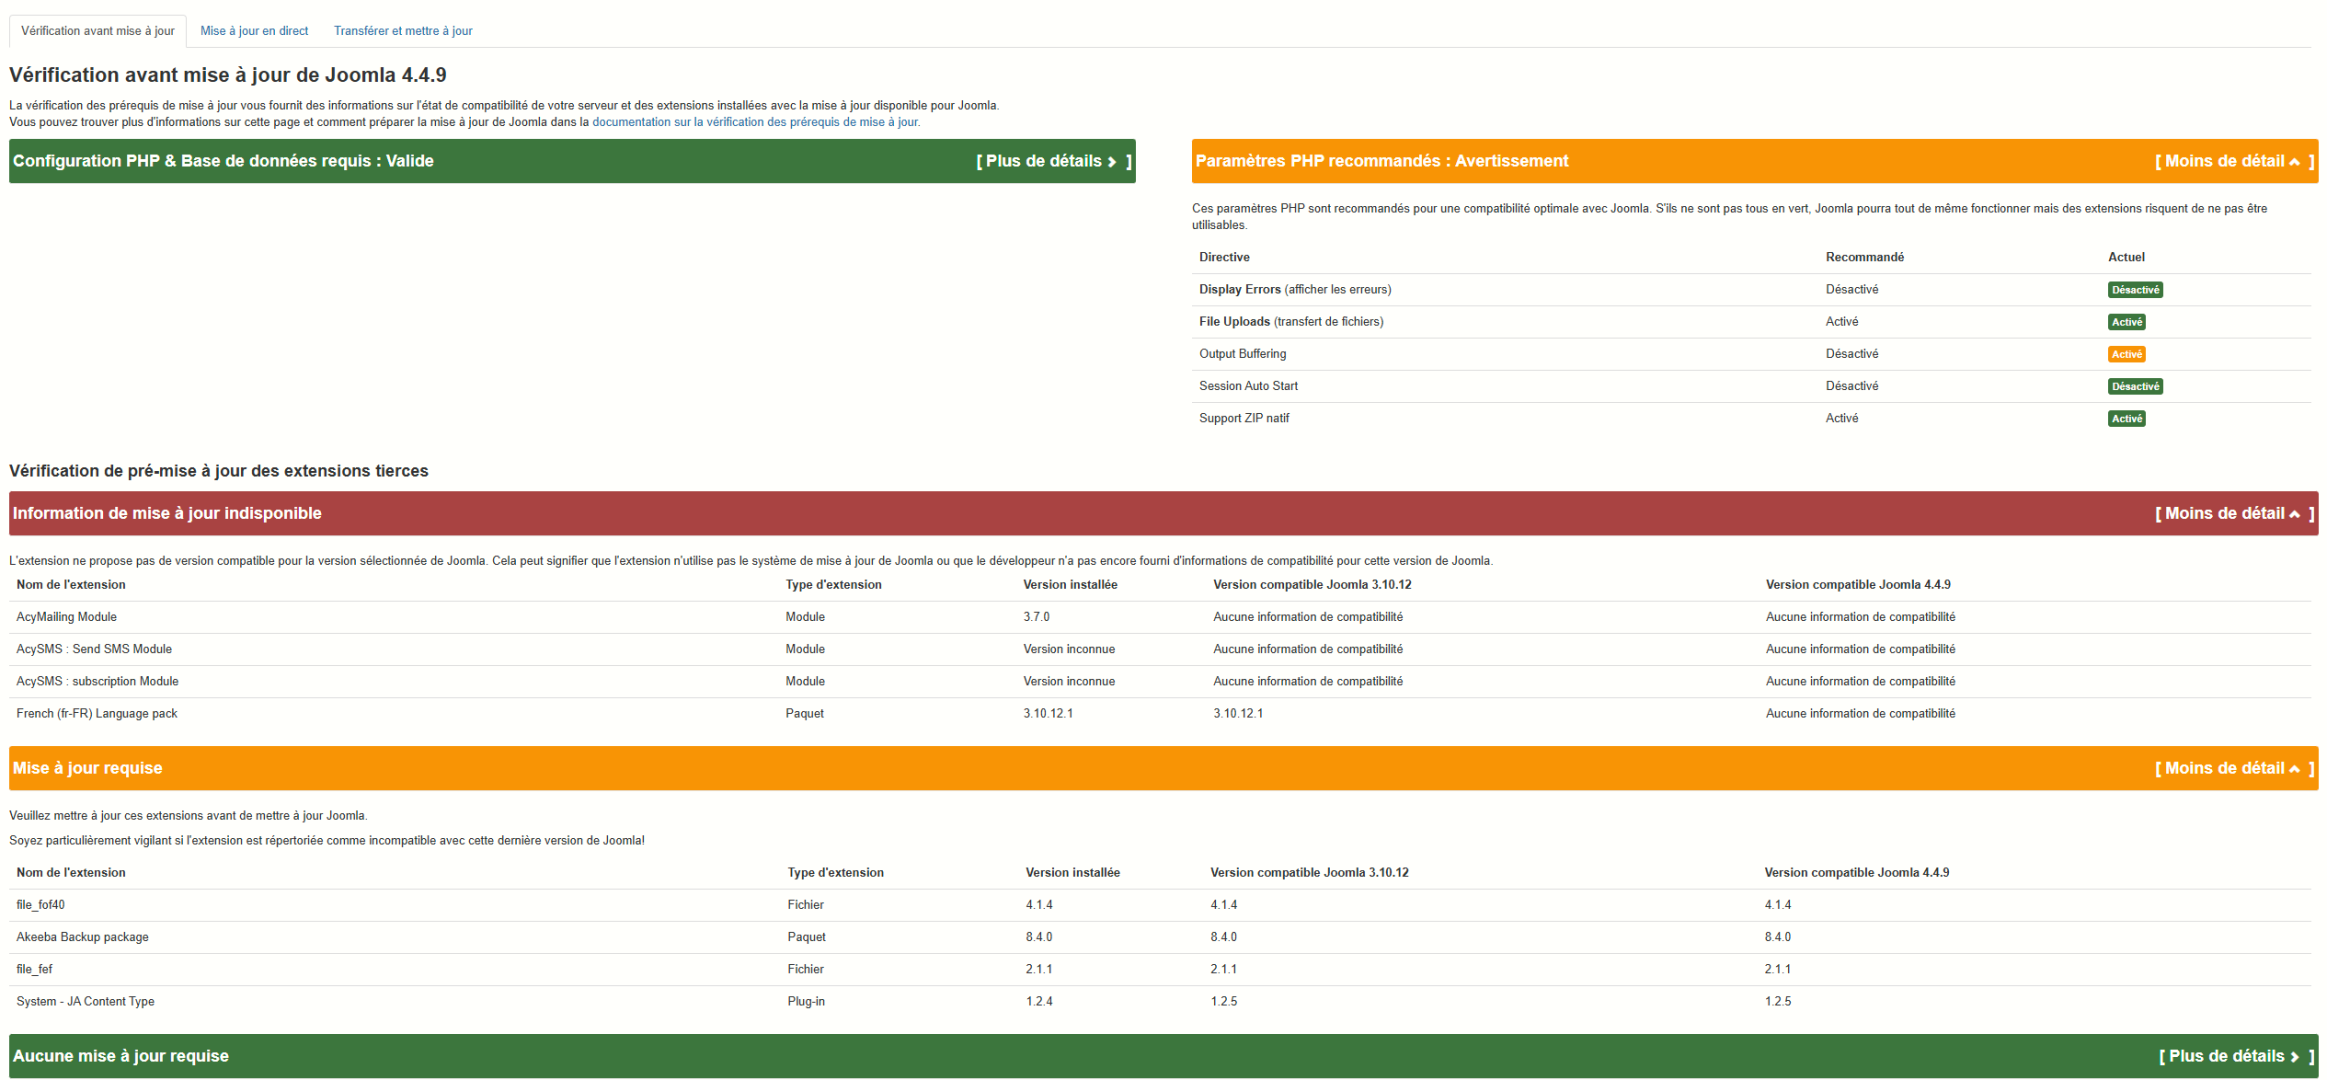Click 'Akeeba Backup package' extension name

[x=82, y=937]
